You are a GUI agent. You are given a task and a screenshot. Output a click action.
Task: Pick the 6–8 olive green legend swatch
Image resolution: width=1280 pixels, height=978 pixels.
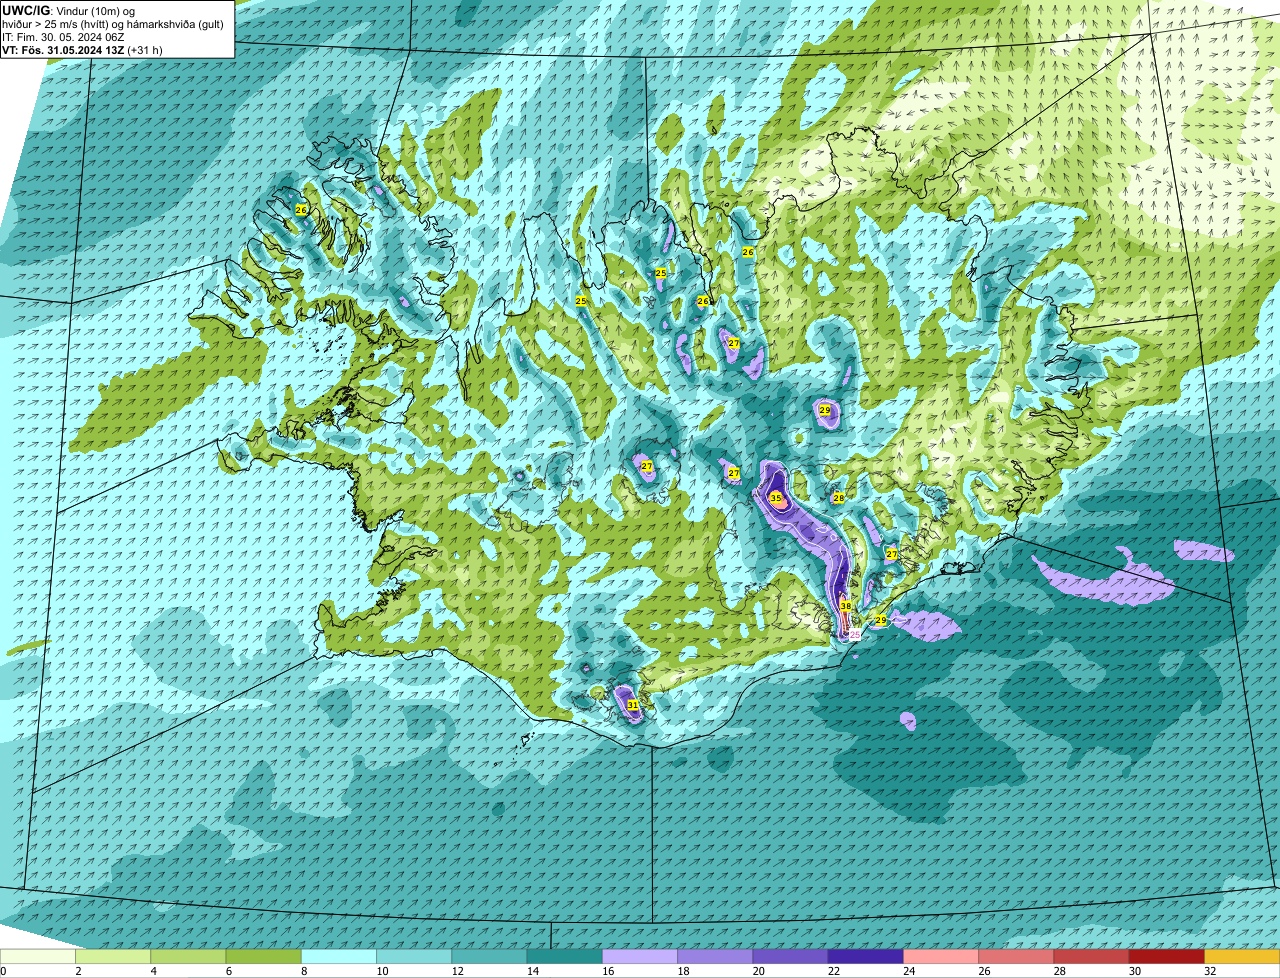coord(263,956)
